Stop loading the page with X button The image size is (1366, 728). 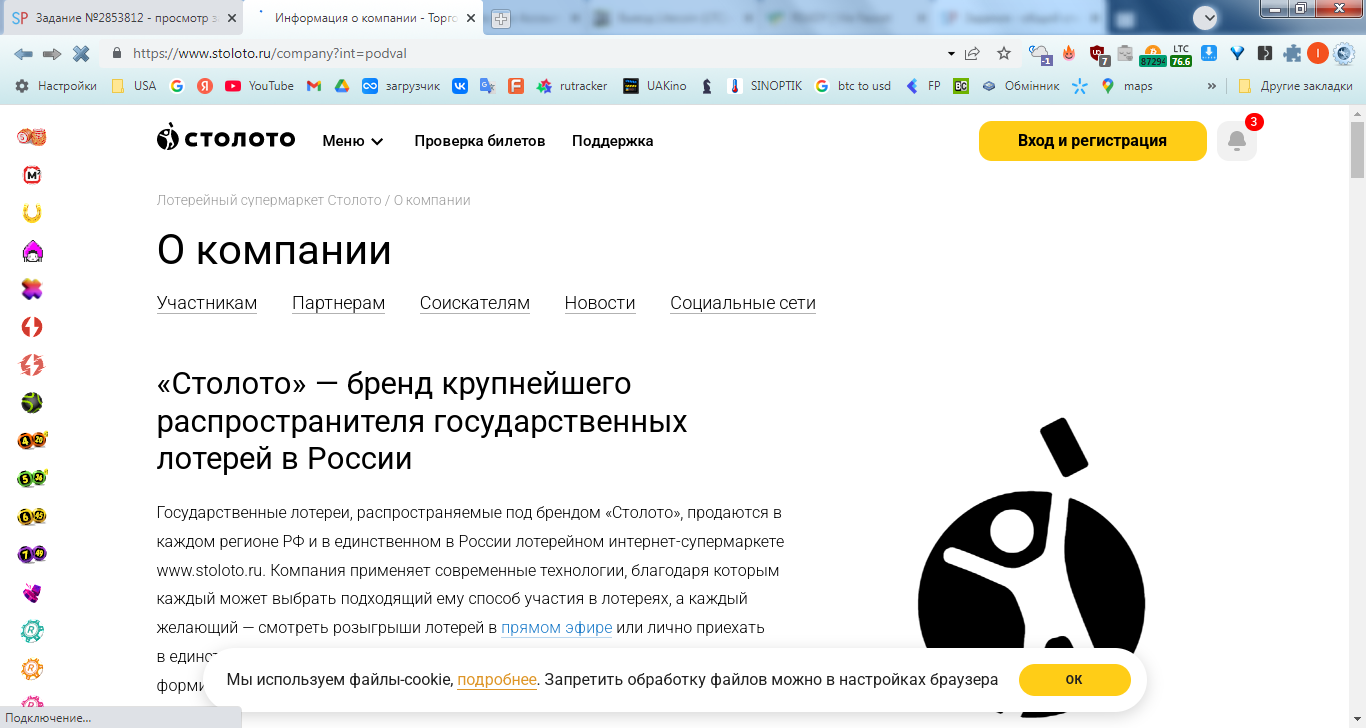pos(81,53)
